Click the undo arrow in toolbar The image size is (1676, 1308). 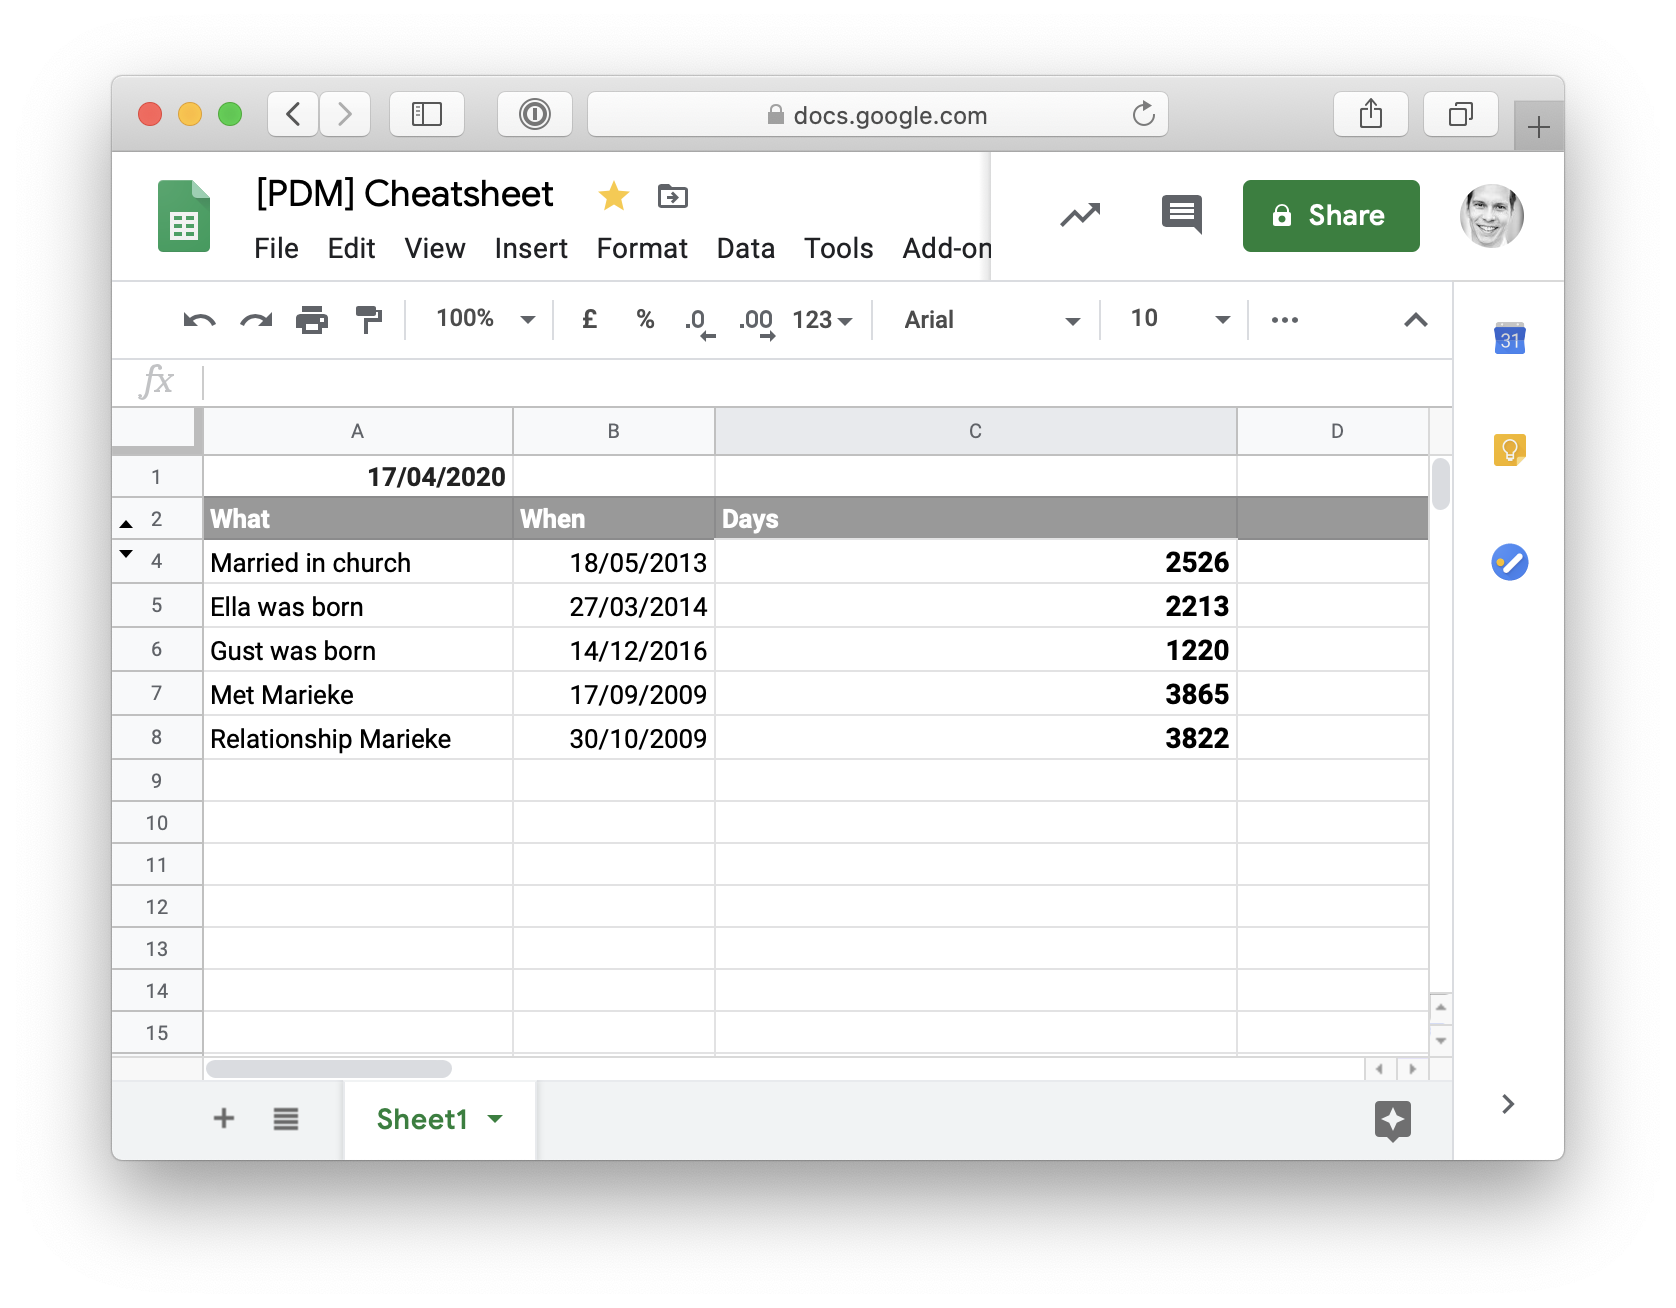[199, 320]
